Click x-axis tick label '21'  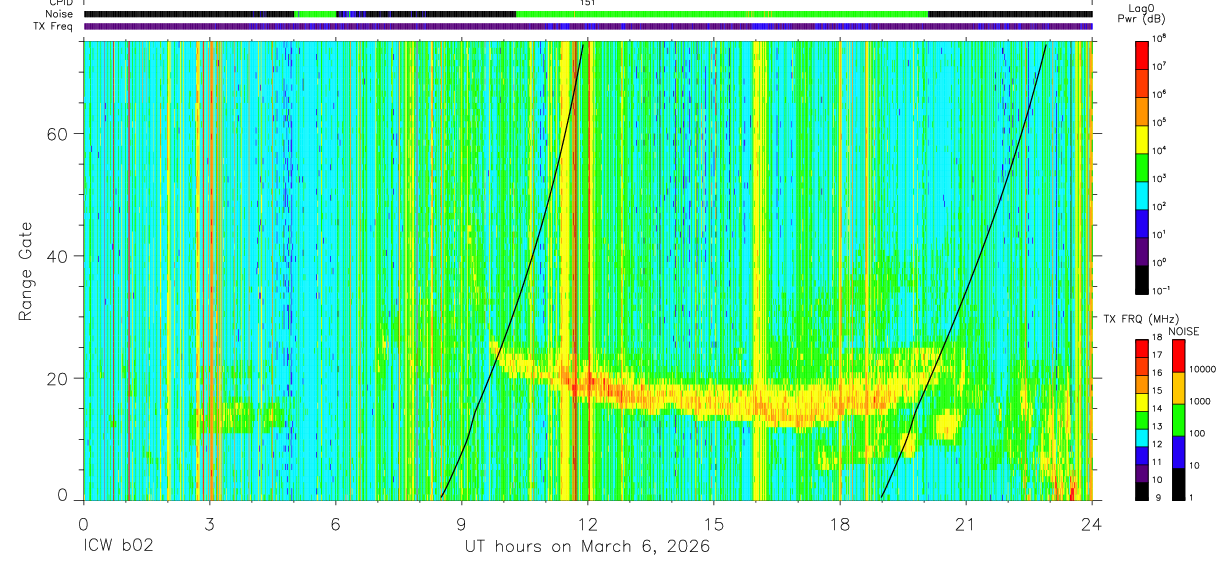[x=966, y=524]
